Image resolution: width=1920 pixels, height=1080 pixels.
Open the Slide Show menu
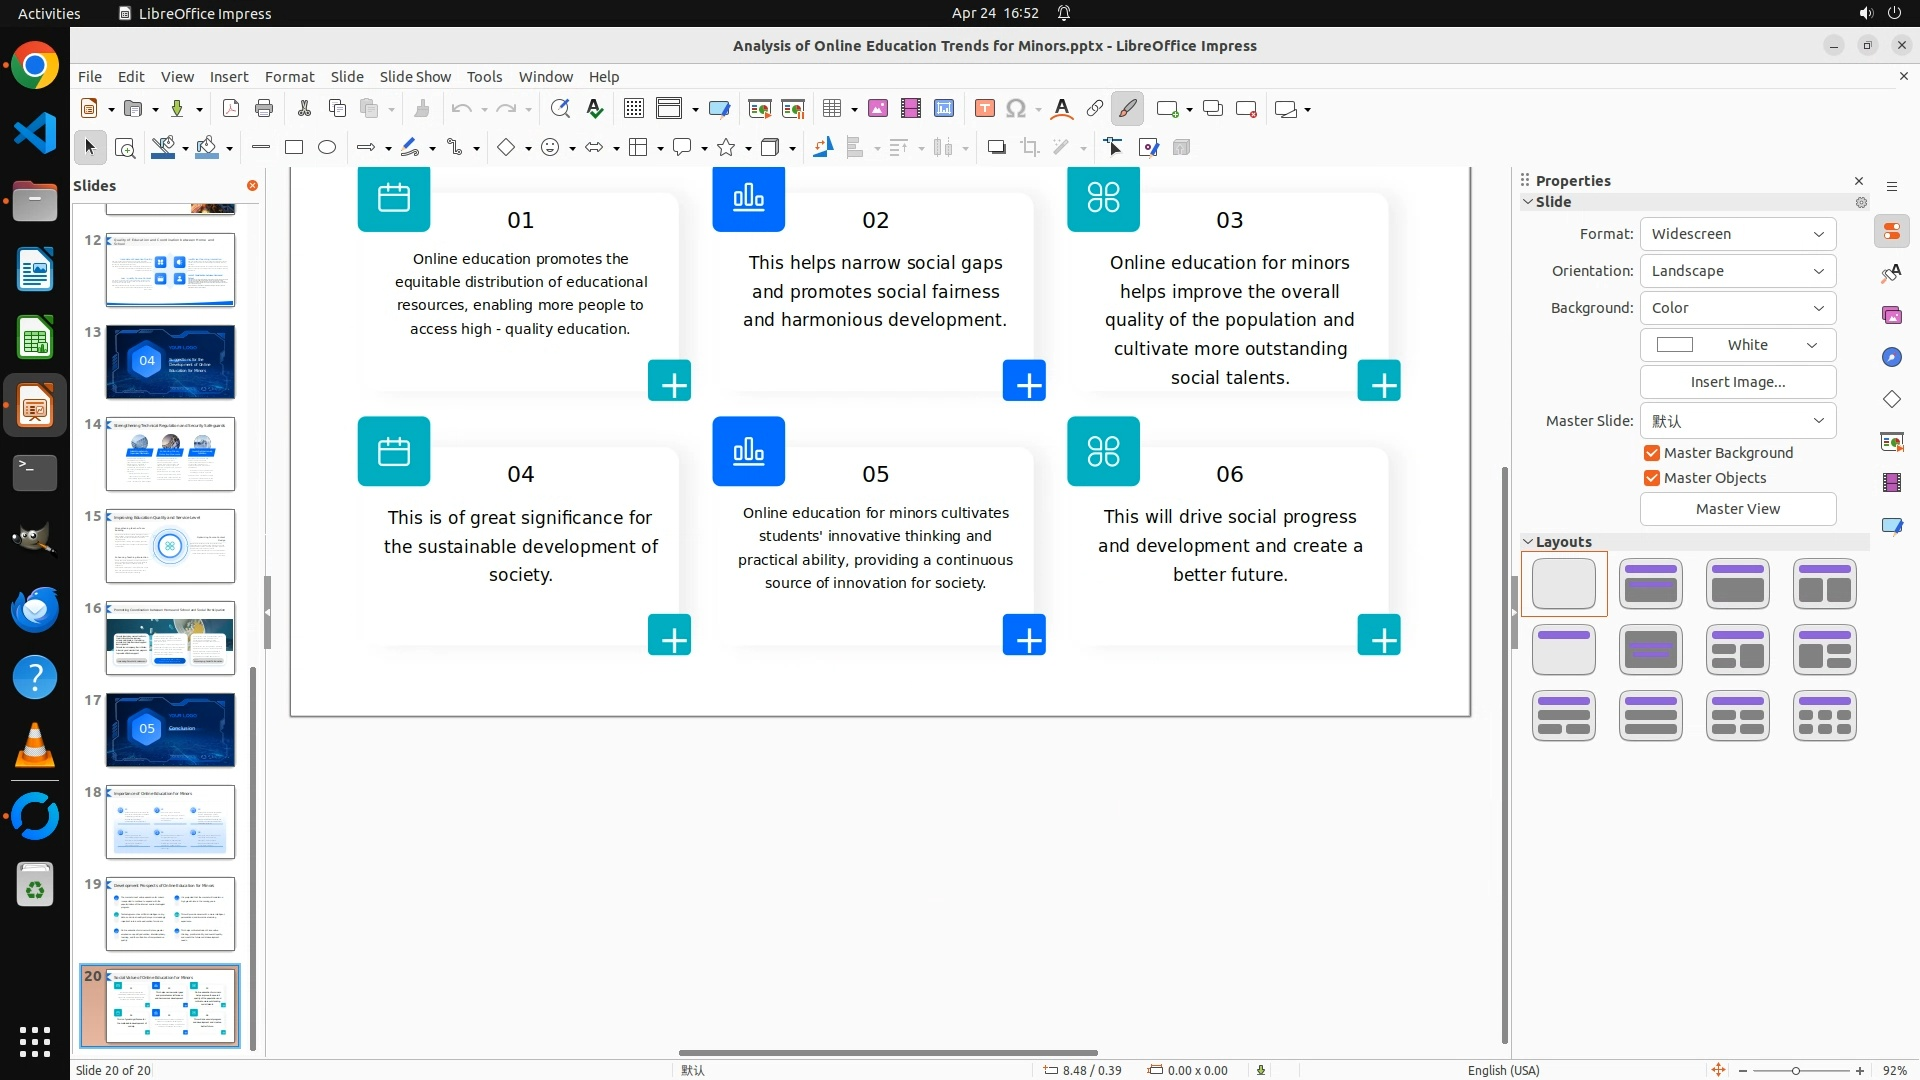[x=415, y=77]
